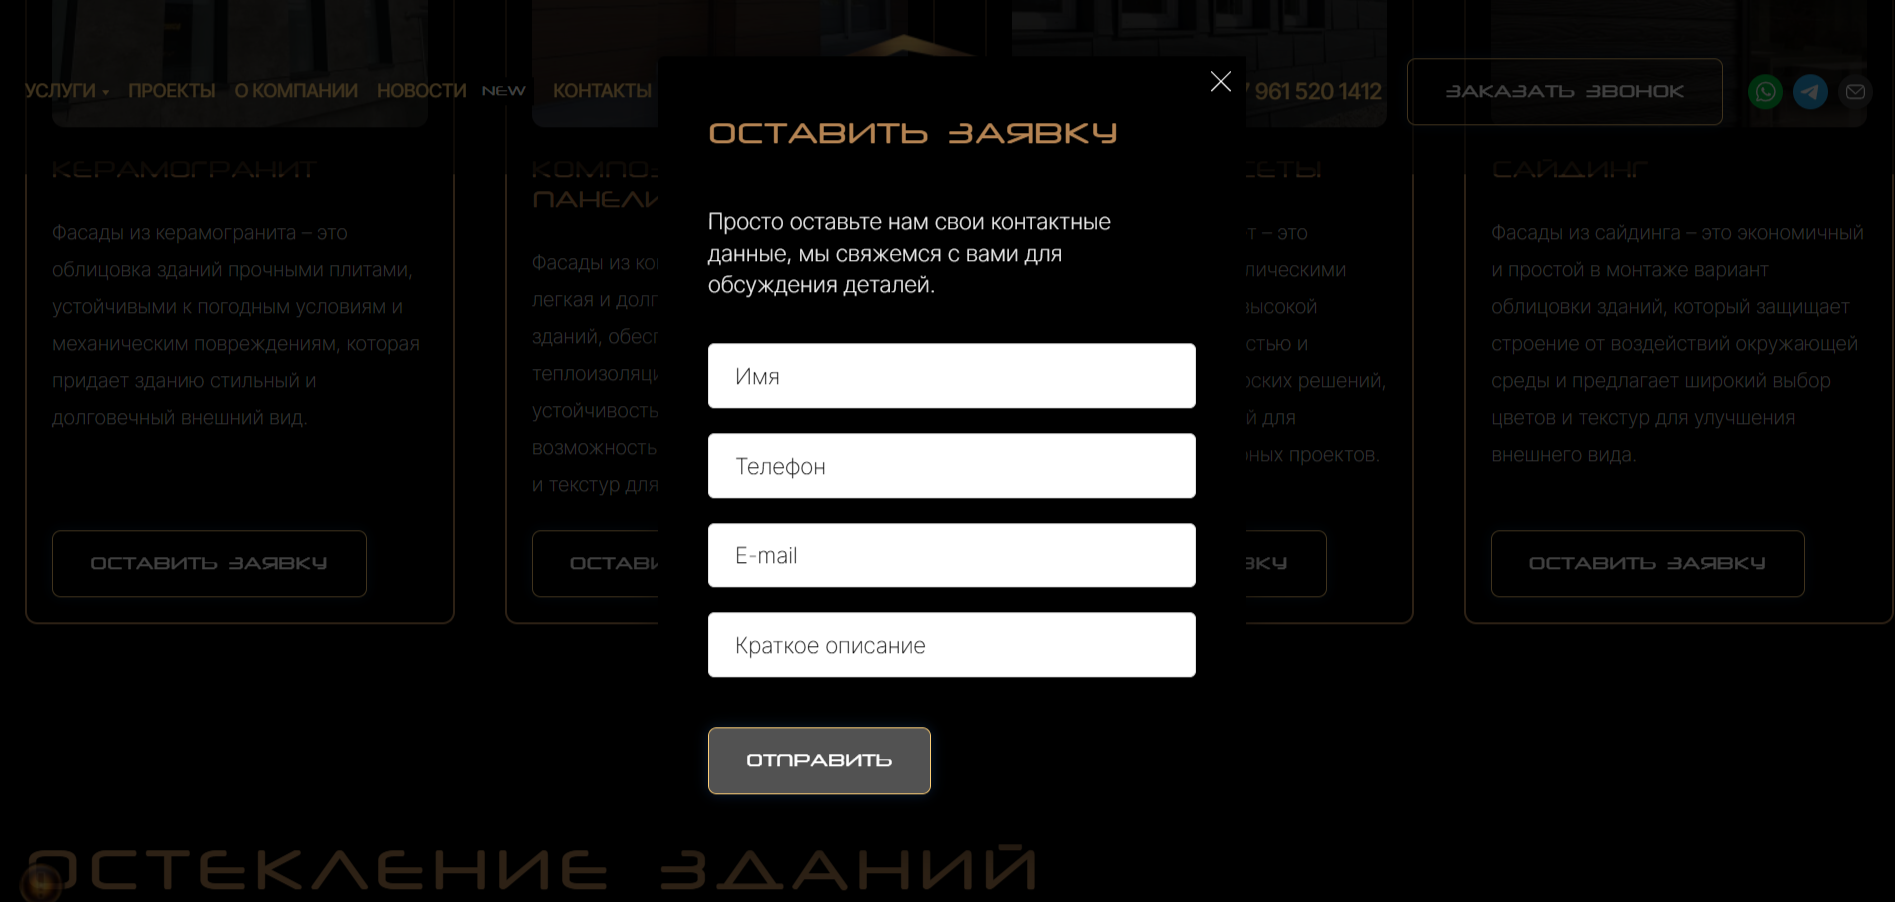Viewport: 1895px width, 902px height.
Task: Click the Остекление зданий heading
Action: point(532,868)
